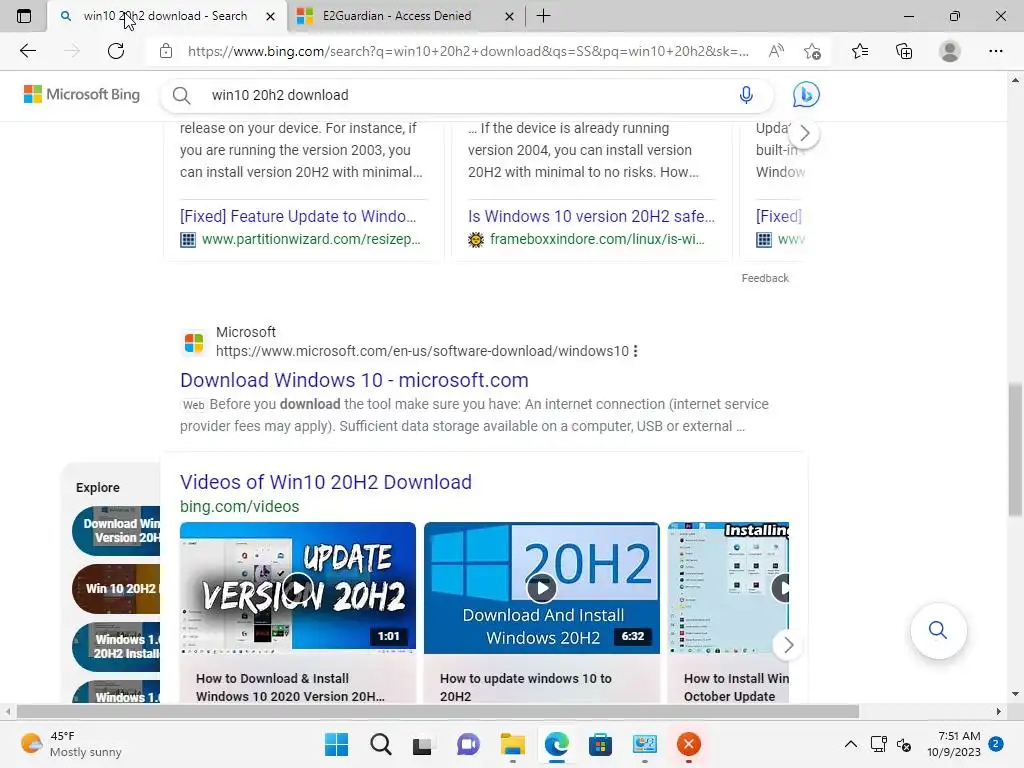Open the Feature Update [Fixed] link
The height and width of the screenshot is (768, 1024).
click(x=298, y=216)
